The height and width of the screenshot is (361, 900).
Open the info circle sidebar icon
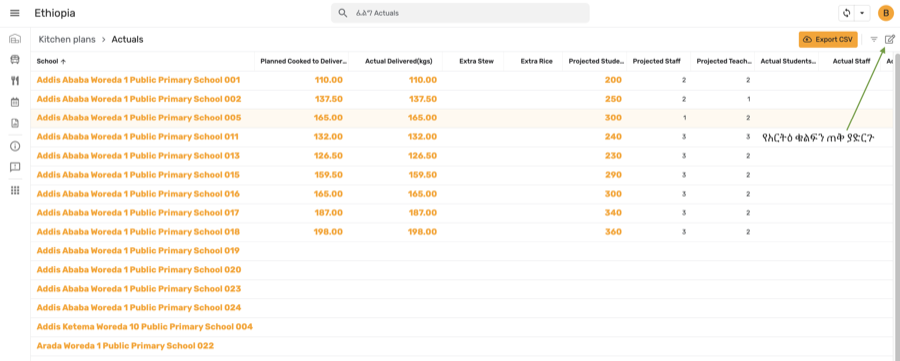tap(15, 146)
